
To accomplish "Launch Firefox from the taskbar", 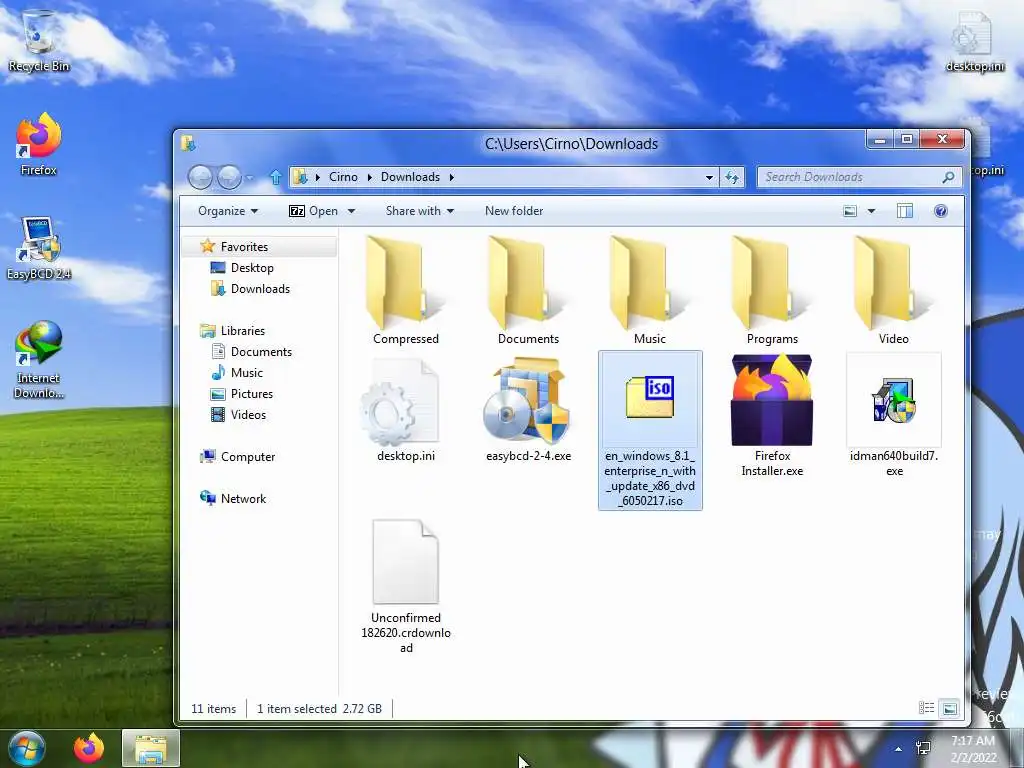I will 89,748.
